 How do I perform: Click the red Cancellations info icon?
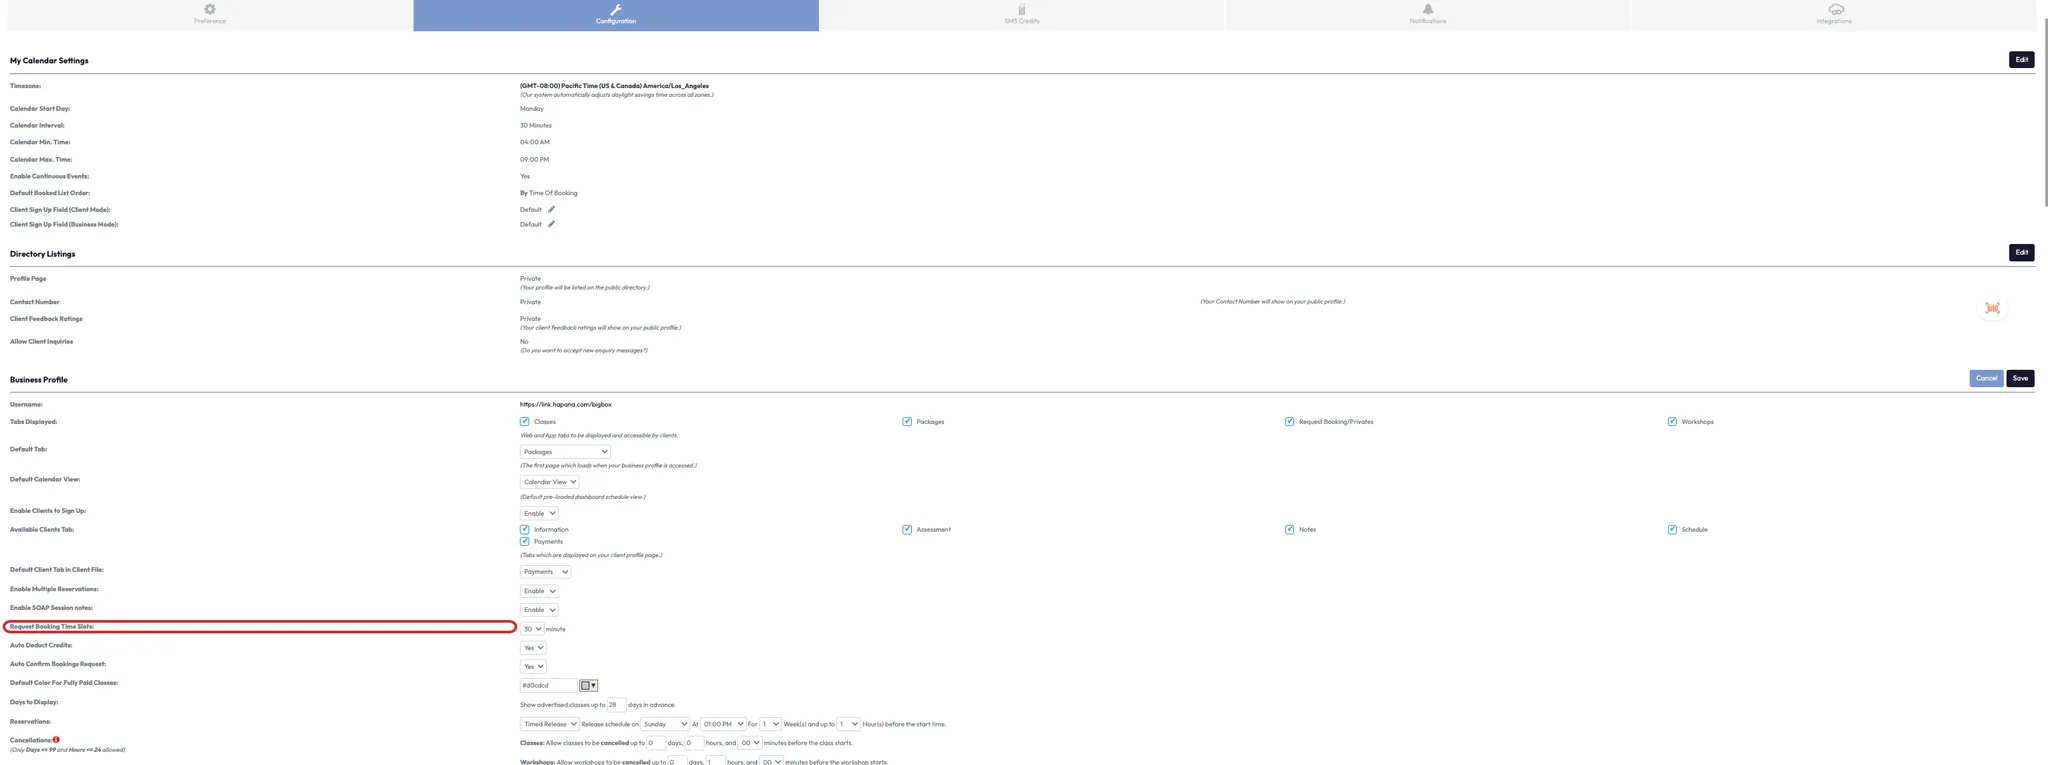click(56, 740)
